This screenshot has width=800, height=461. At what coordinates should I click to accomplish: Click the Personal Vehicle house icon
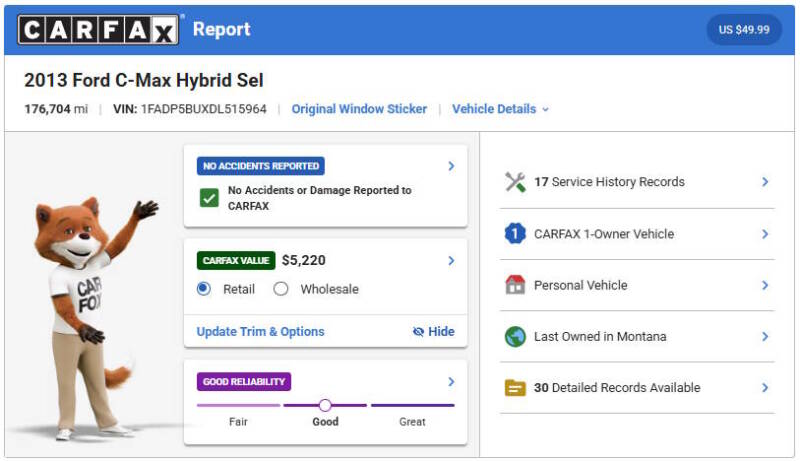(515, 285)
